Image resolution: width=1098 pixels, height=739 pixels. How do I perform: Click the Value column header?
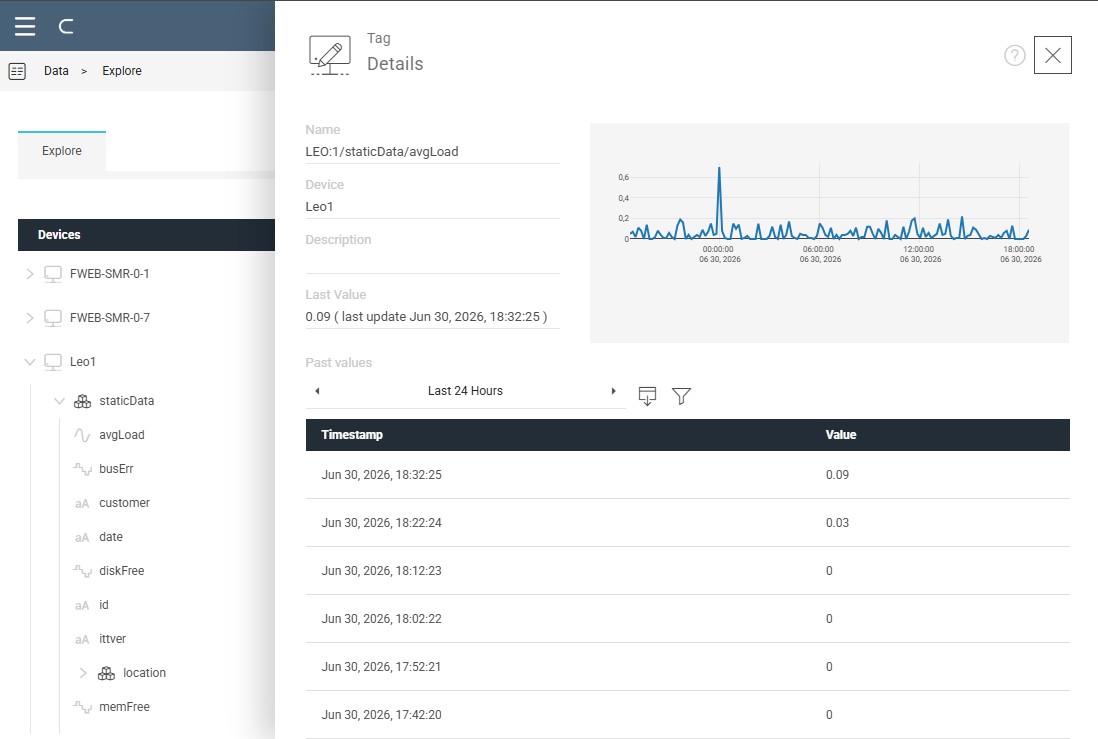840,435
